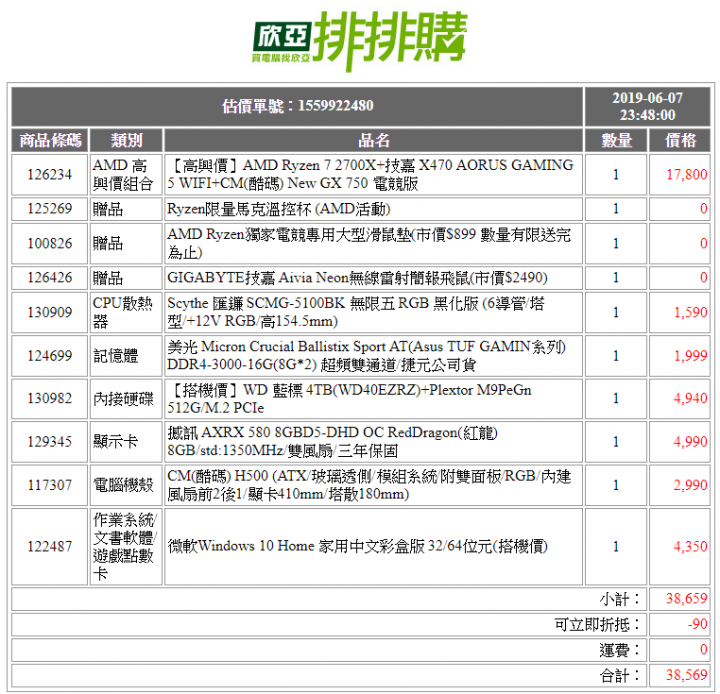This screenshot has height=694, width=720.
Task: Select price 17,800
Action: [687, 175]
